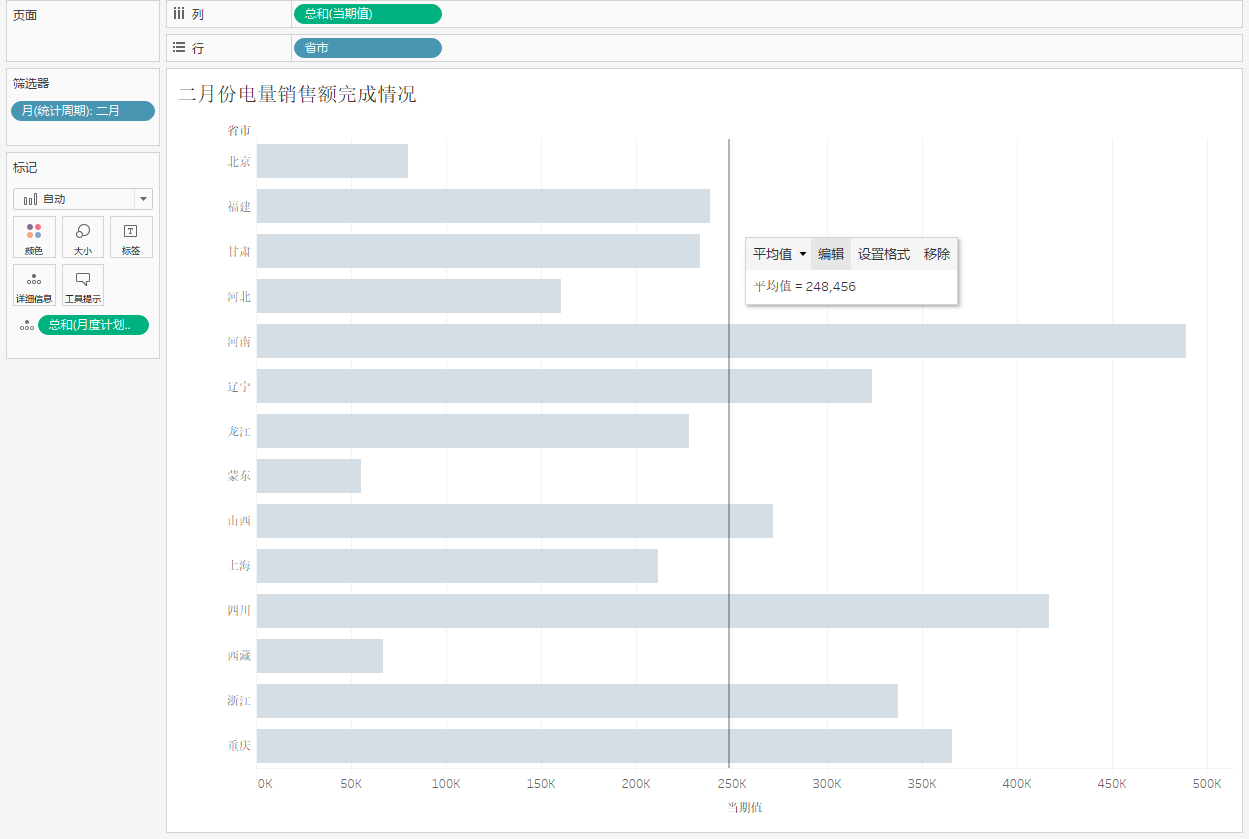Image resolution: width=1249 pixels, height=839 pixels.
Task: Click the 重庆 row label
Action: (x=239, y=746)
